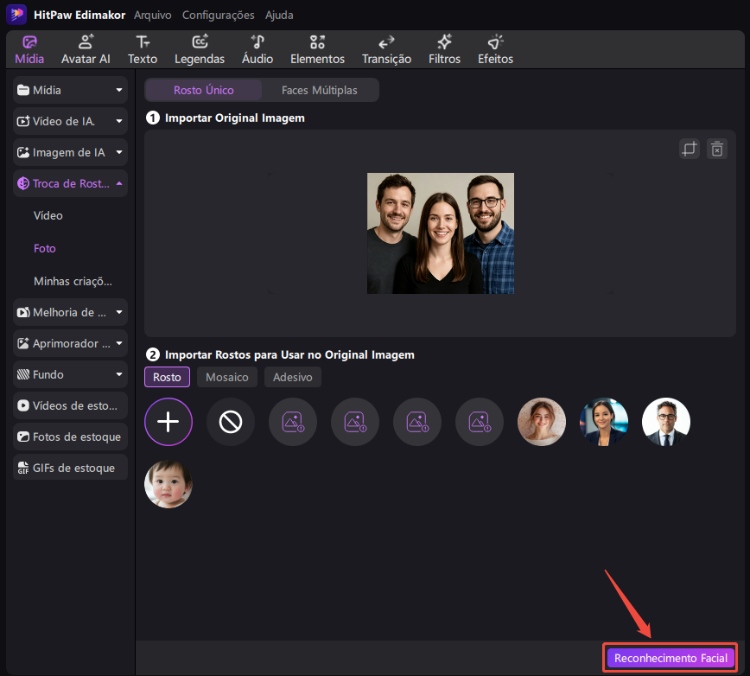
Task: Select the Texto tool in toolbar
Action: click(x=143, y=49)
